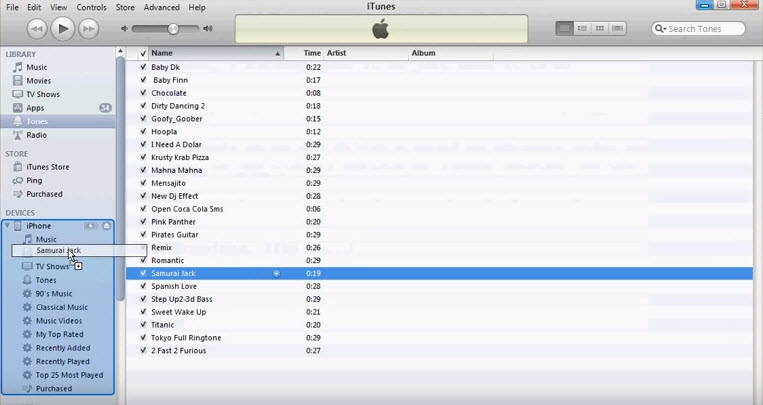This screenshot has height=405, width=763.
Task: Select Radio in the Library sidebar
Action: pyautogui.click(x=36, y=135)
